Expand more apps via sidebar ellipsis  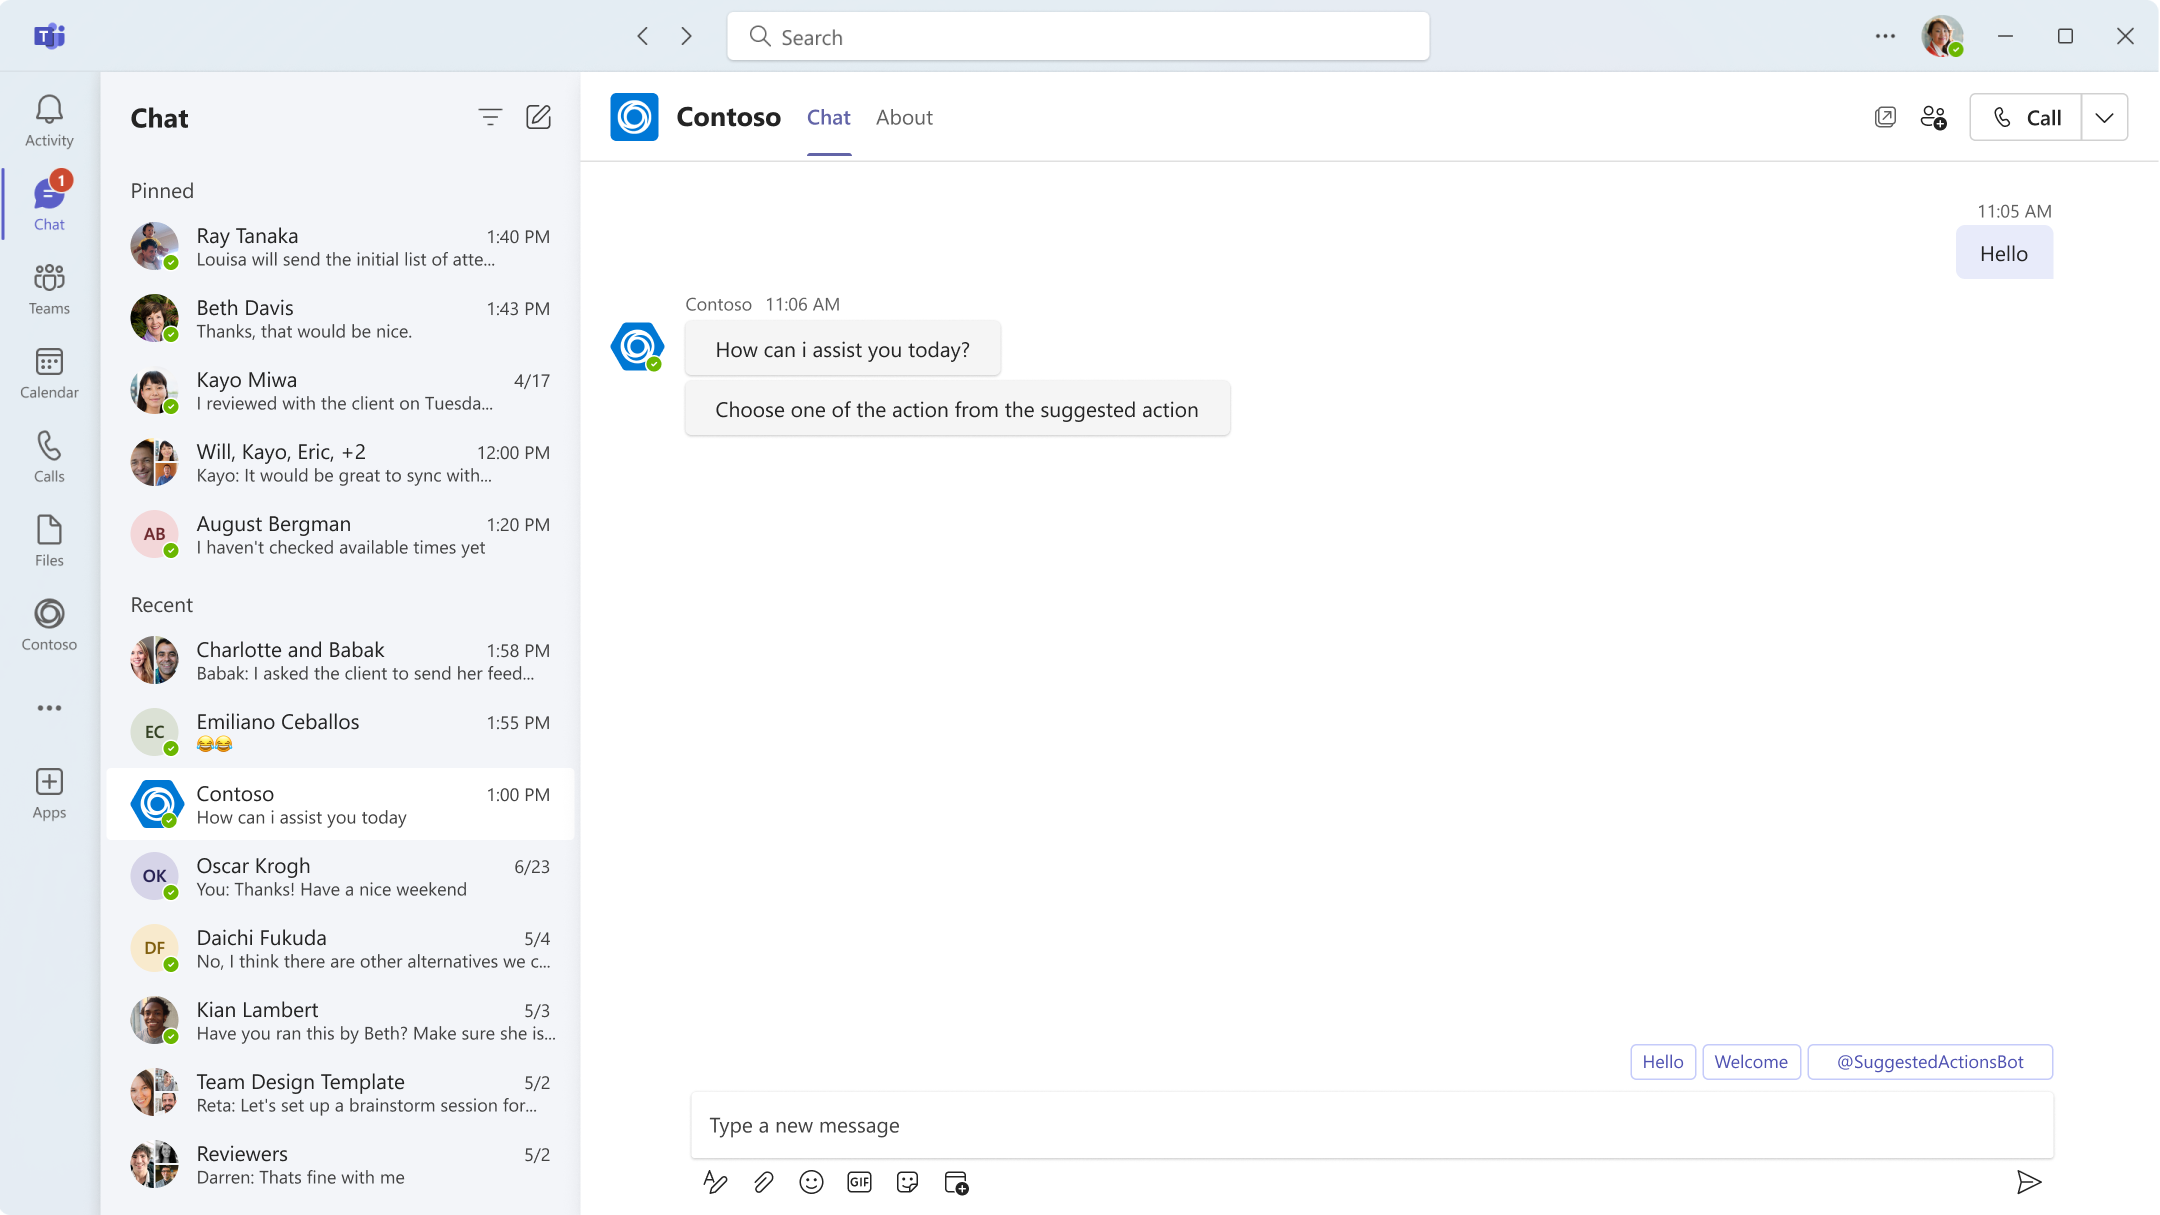click(49, 708)
